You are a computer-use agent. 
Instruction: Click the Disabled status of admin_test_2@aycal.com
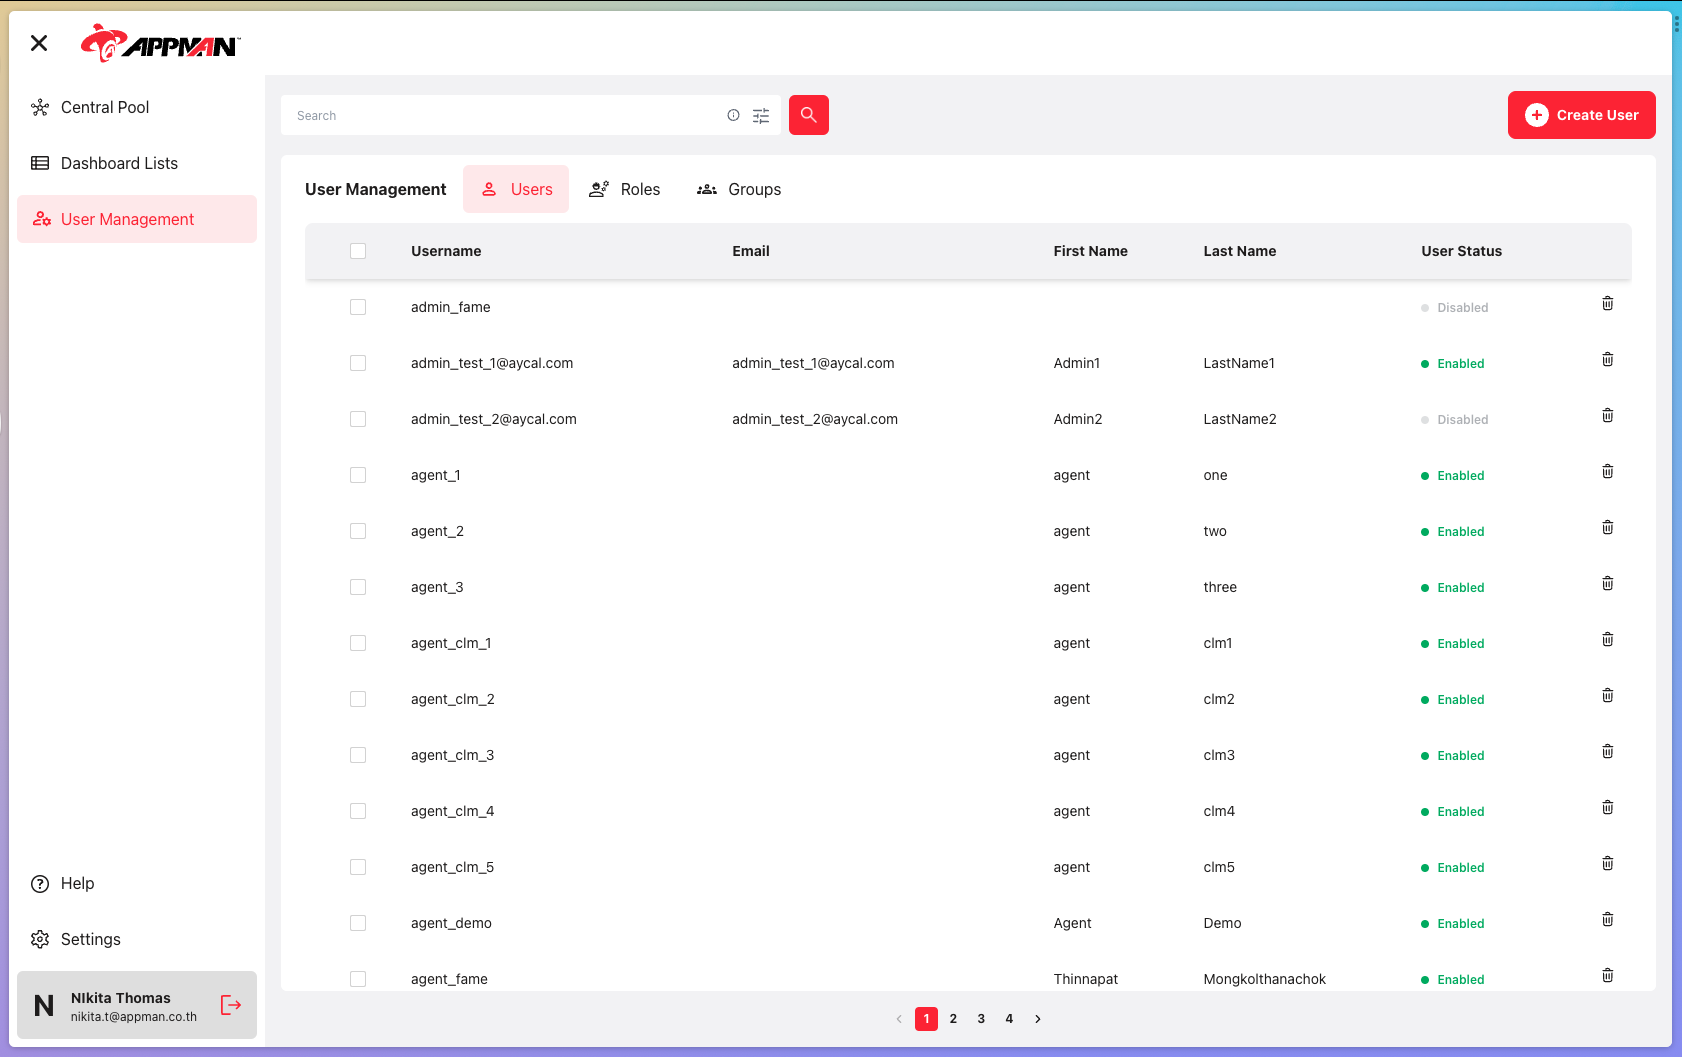[1455, 420]
